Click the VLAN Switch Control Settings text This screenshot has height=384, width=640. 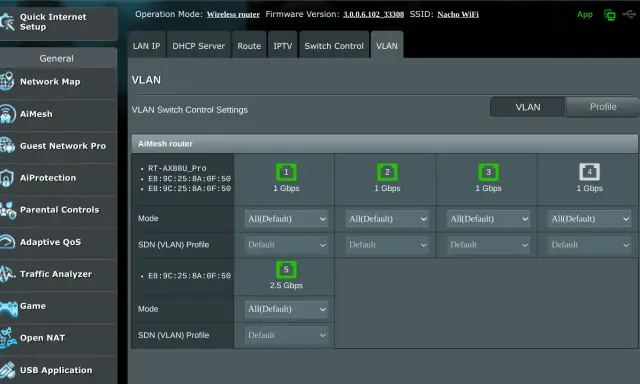click(x=190, y=110)
